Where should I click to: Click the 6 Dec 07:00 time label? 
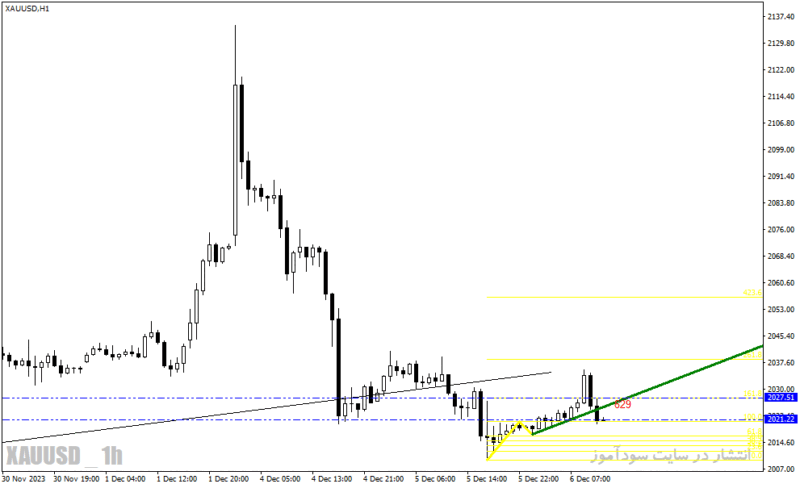pyautogui.click(x=590, y=479)
